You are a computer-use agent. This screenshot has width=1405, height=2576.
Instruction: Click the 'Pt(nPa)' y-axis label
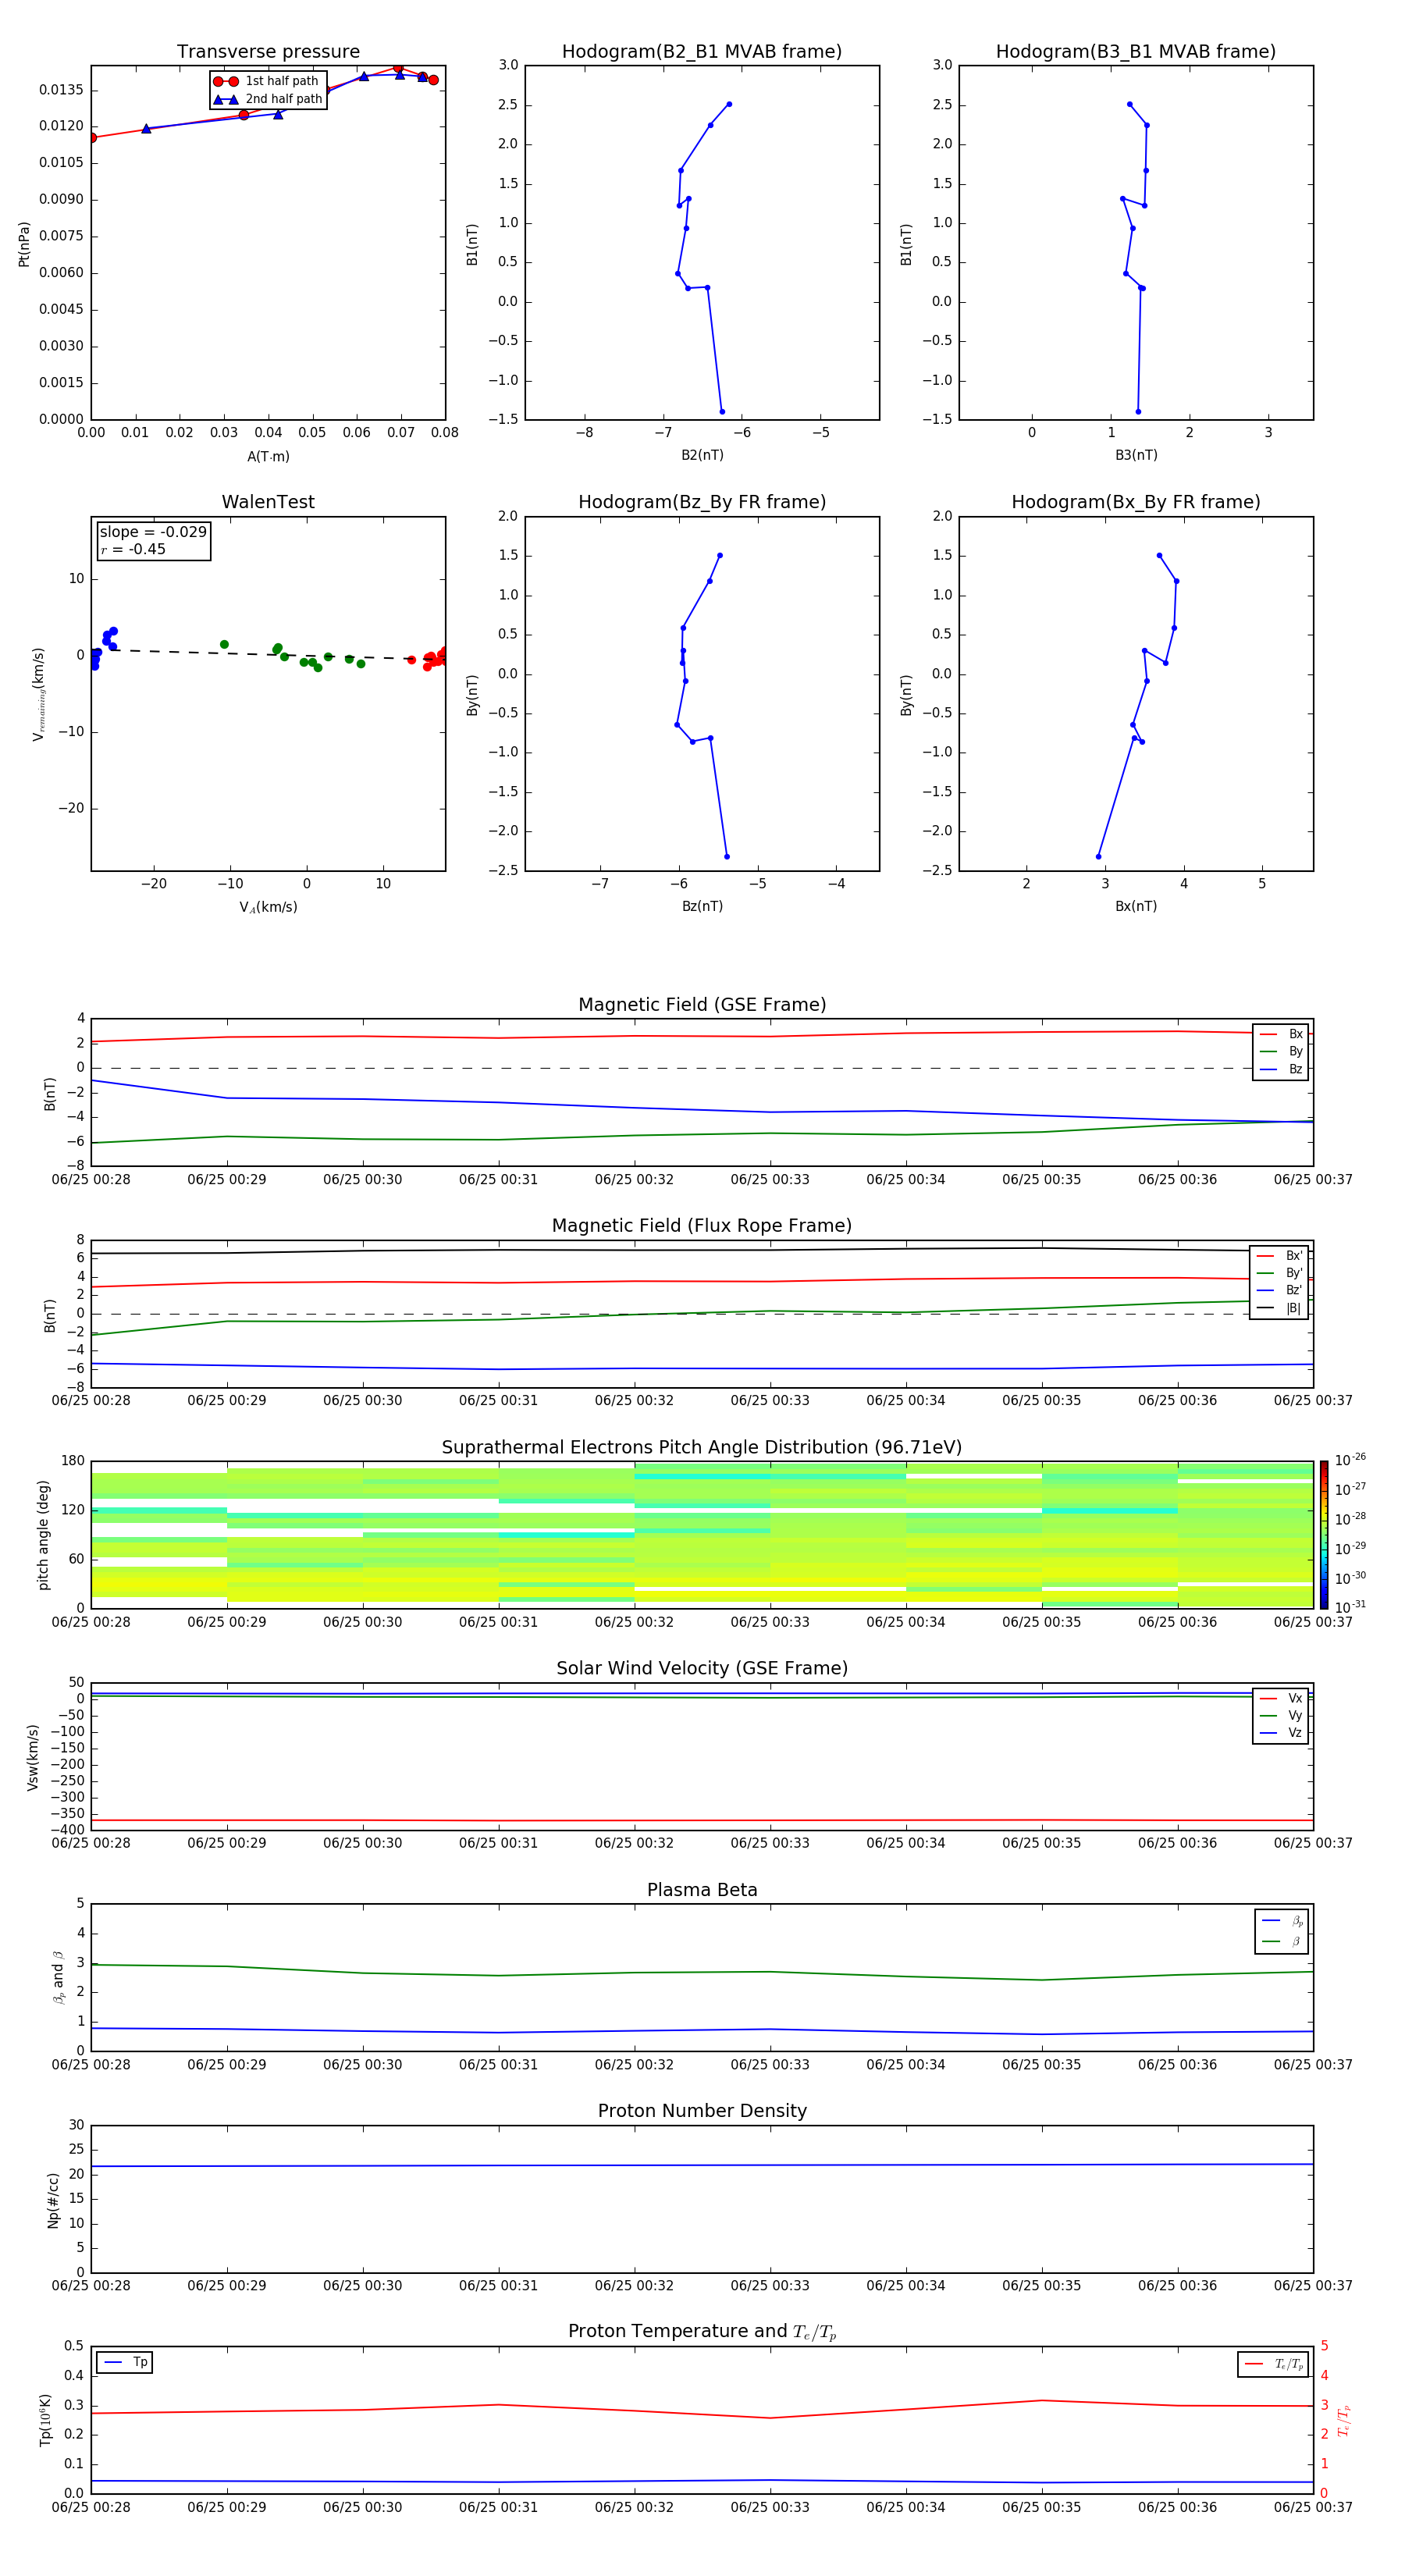(24, 244)
